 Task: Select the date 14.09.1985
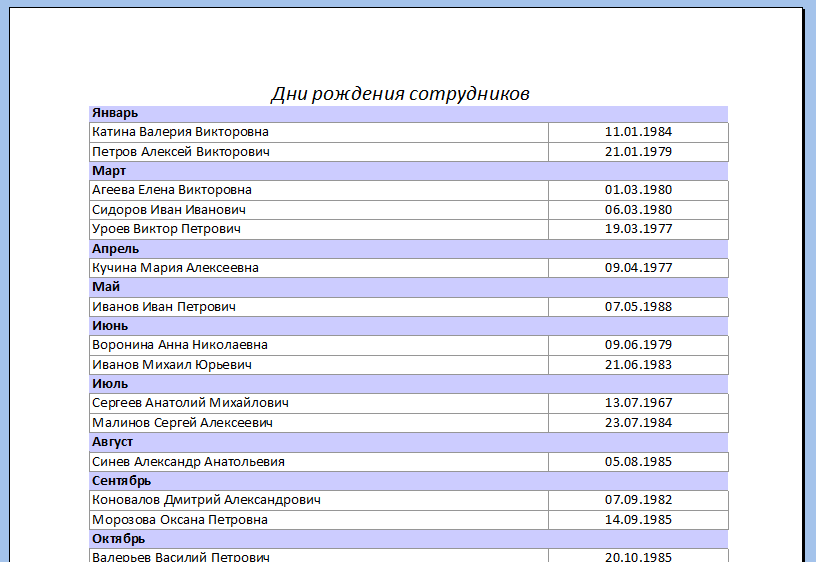(x=638, y=520)
